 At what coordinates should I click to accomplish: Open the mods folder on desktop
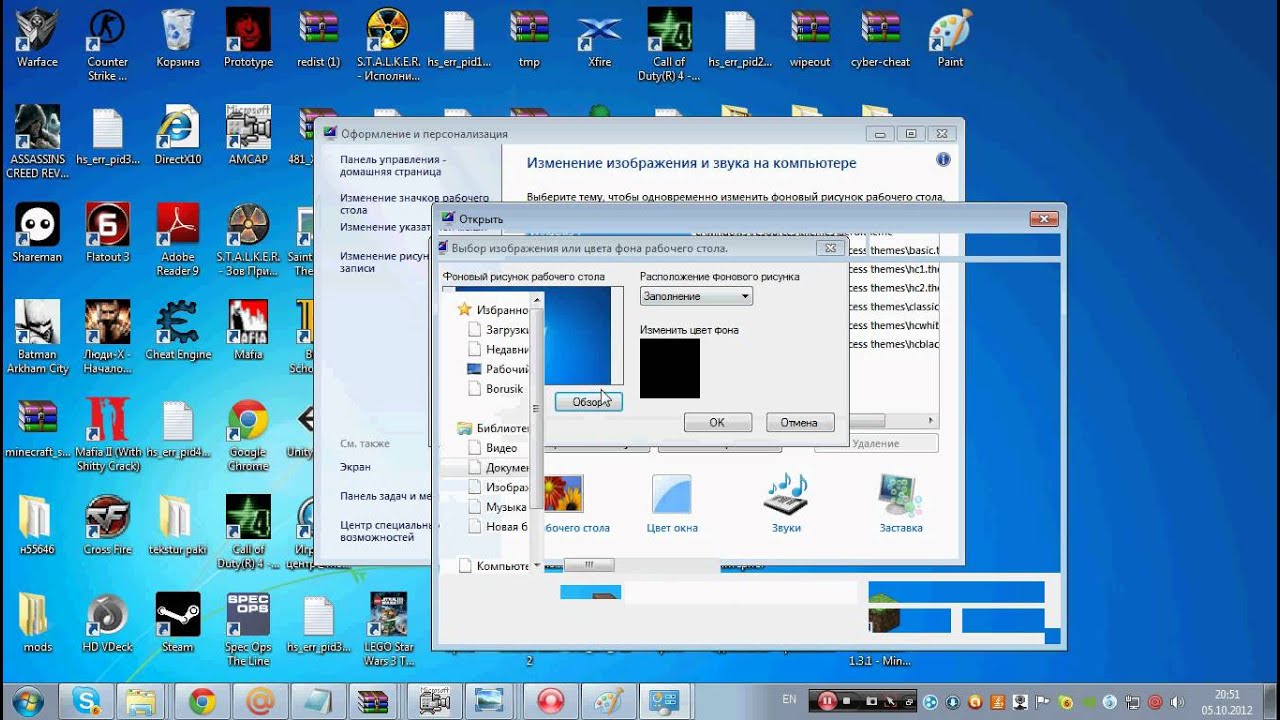click(x=37, y=622)
